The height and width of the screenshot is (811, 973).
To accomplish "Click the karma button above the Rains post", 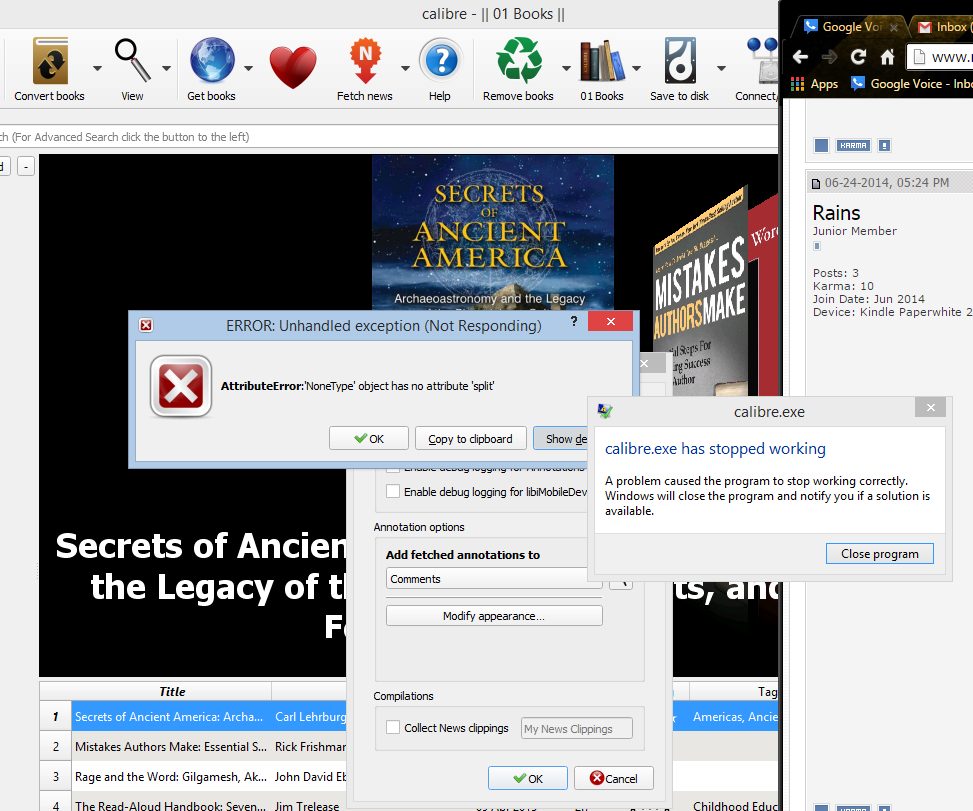I will tap(853, 145).
